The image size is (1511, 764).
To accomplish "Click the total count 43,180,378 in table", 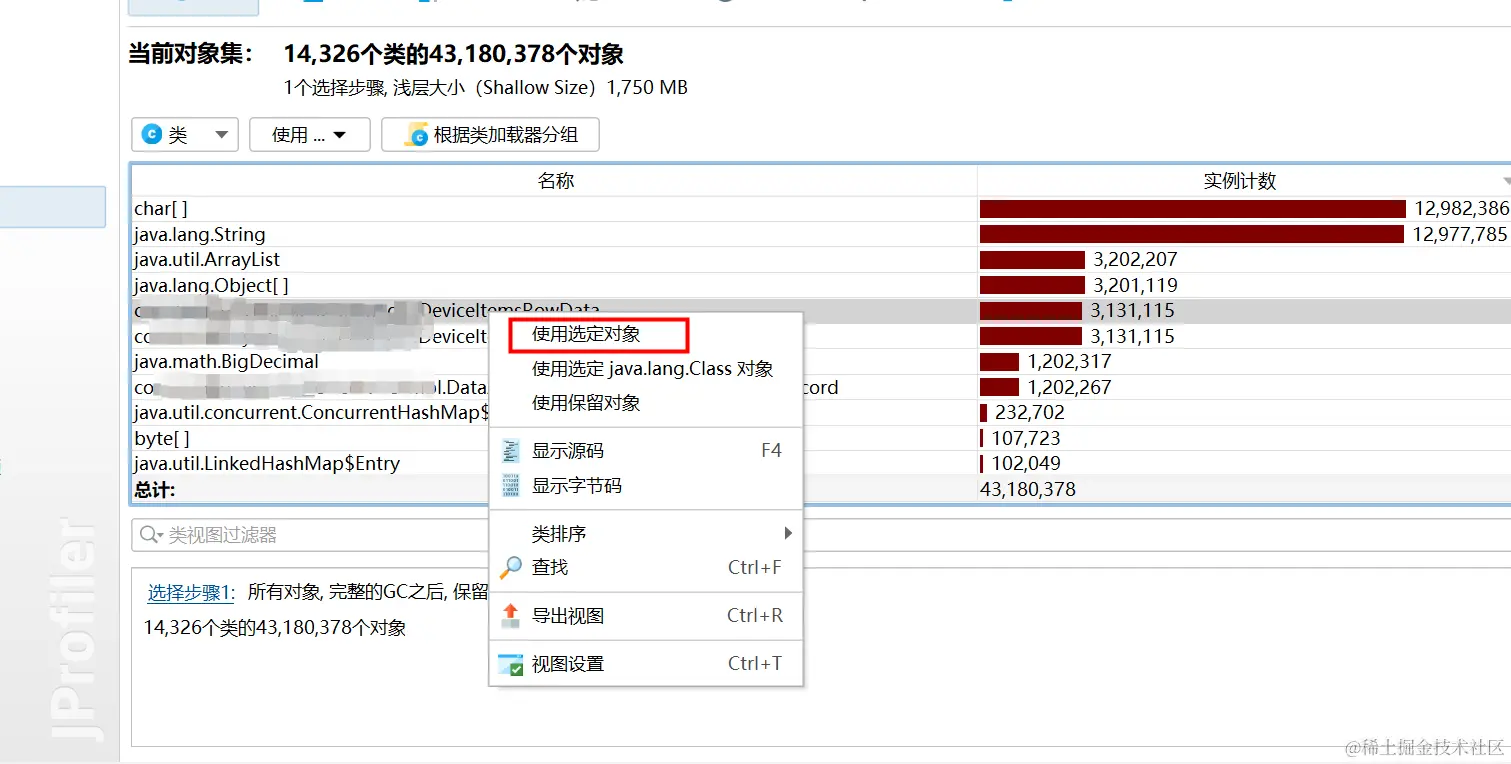I will [x=1028, y=490].
